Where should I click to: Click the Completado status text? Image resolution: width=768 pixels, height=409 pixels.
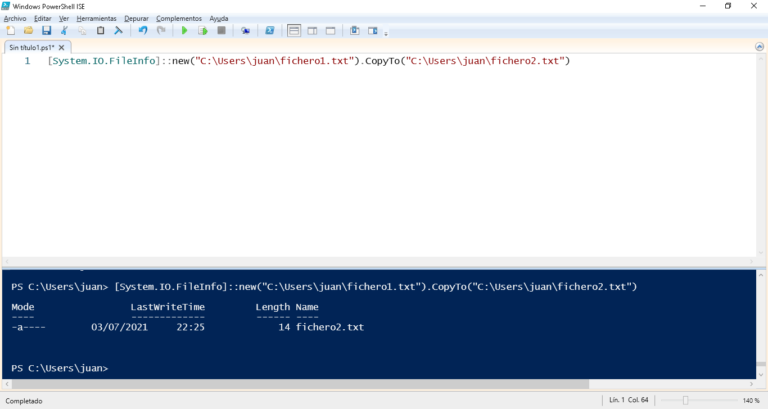[x=24, y=401]
